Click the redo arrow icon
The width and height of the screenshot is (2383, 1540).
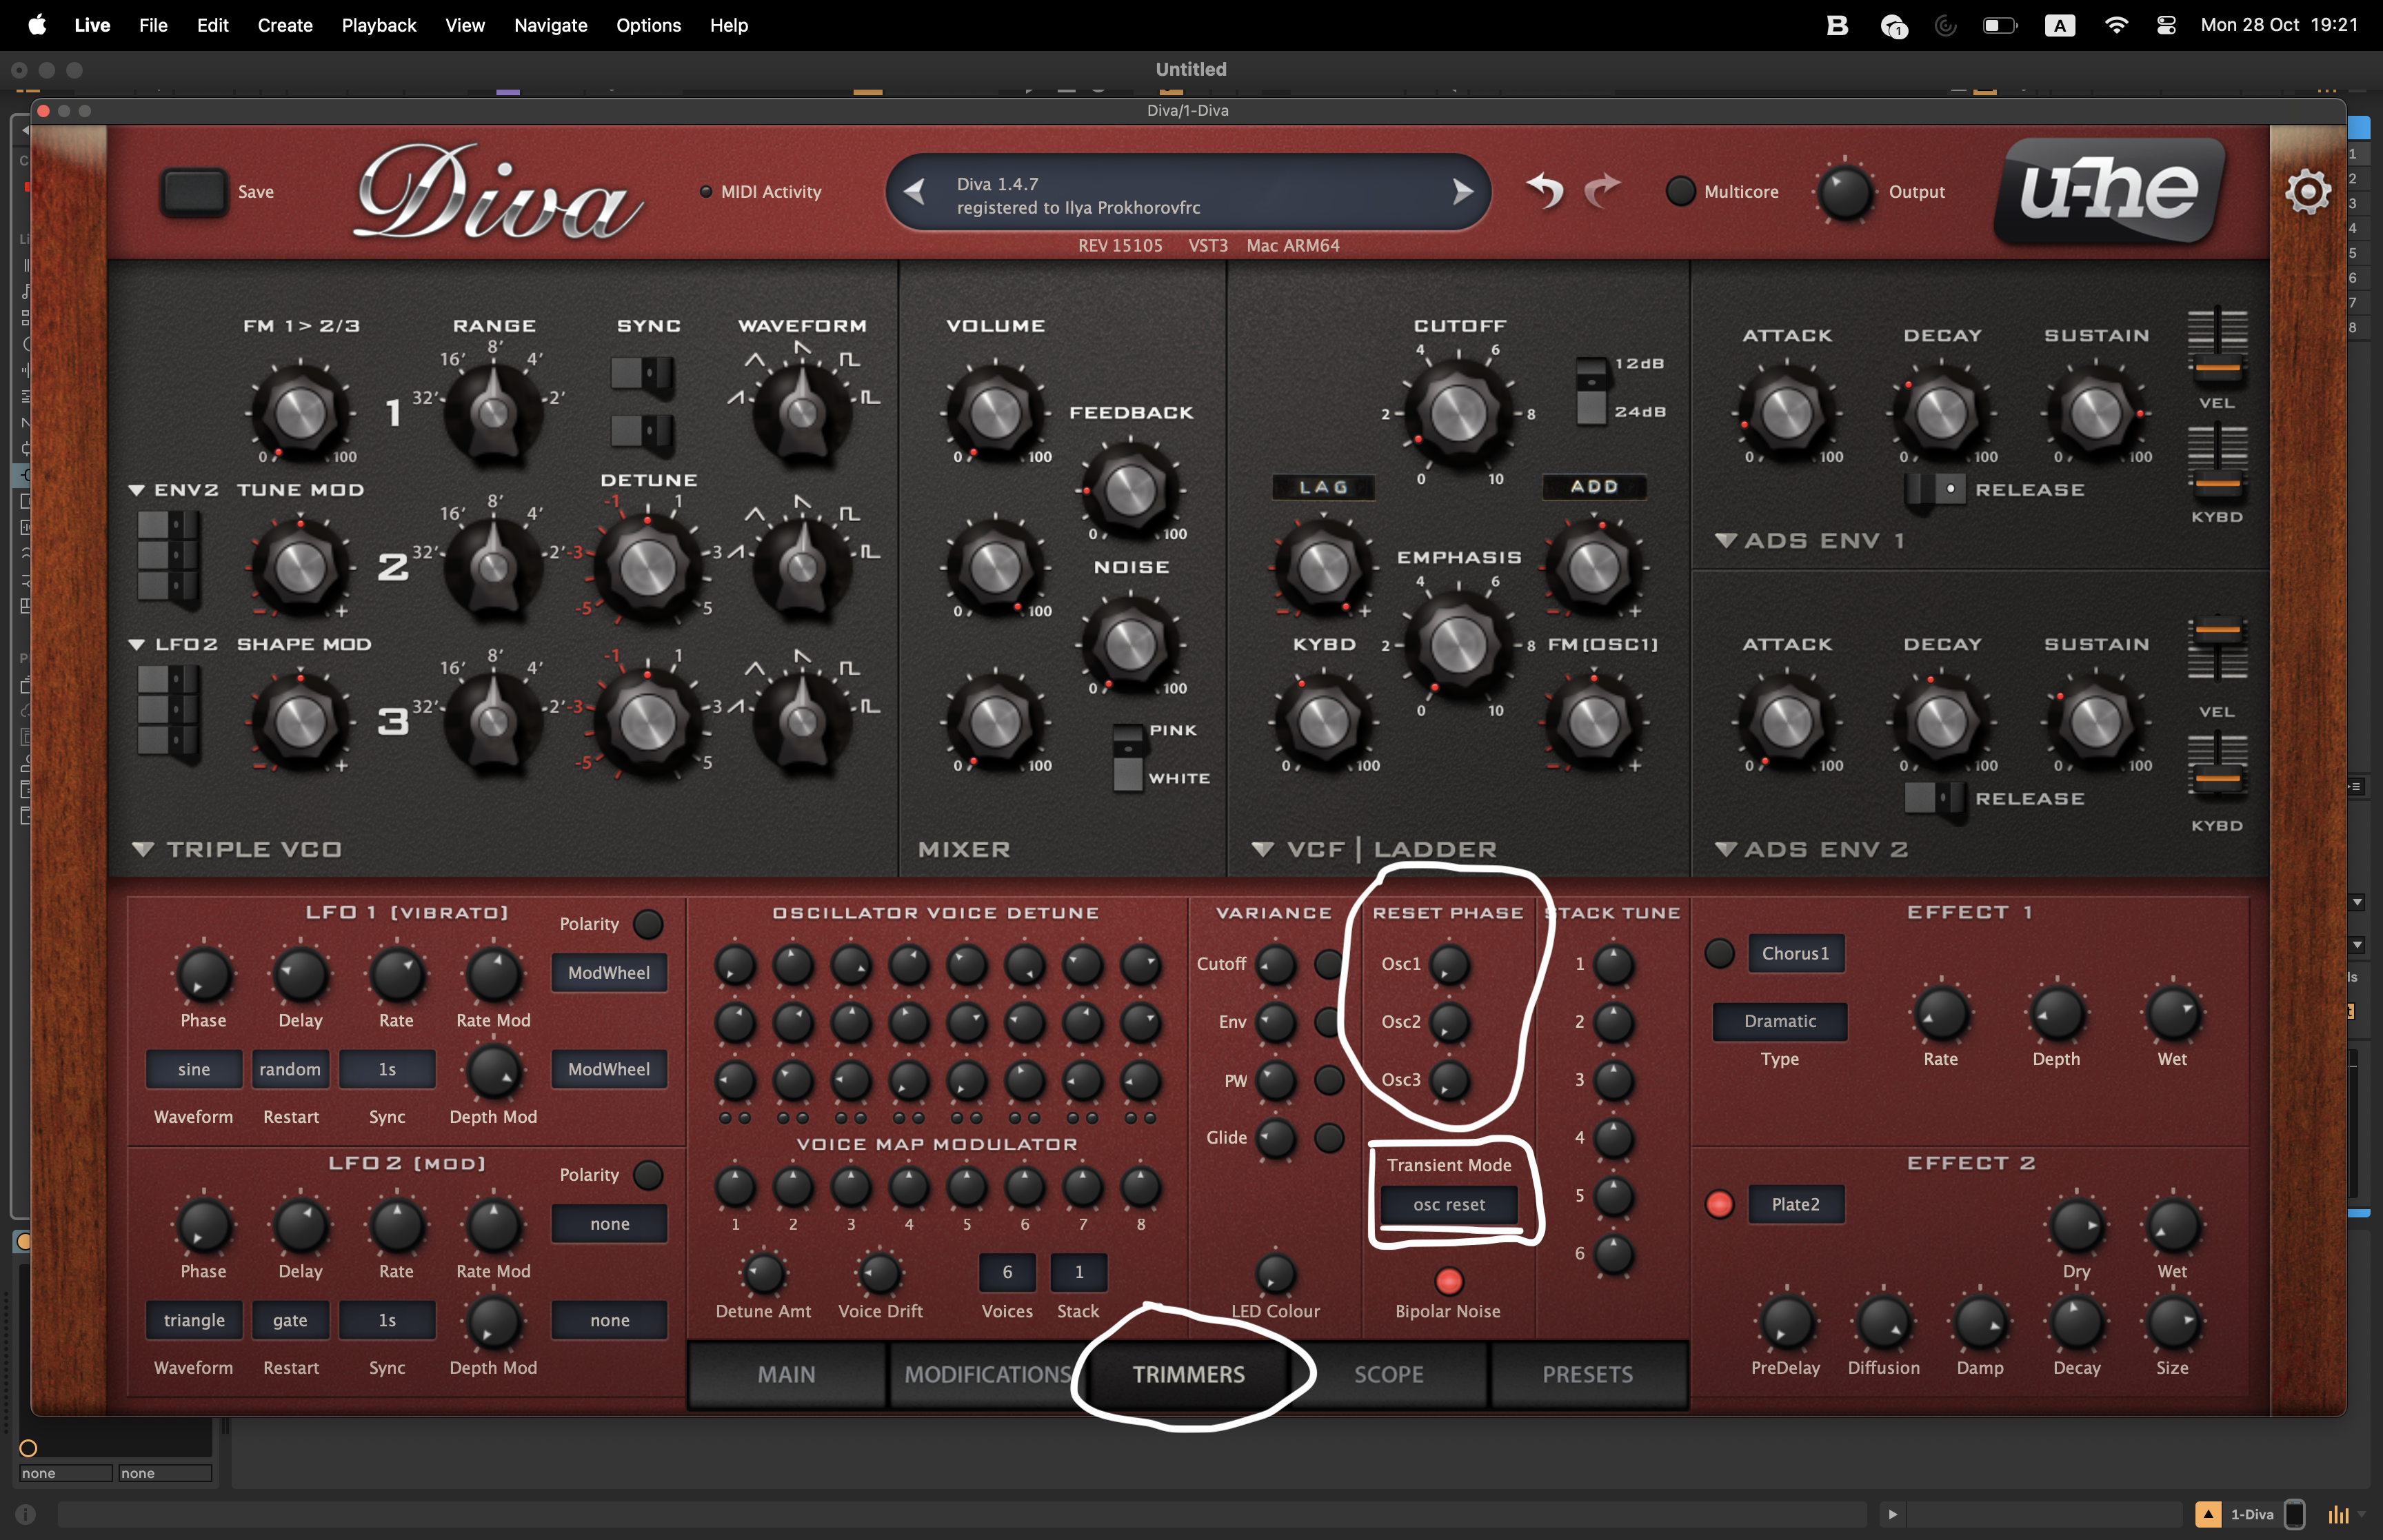tap(1603, 190)
